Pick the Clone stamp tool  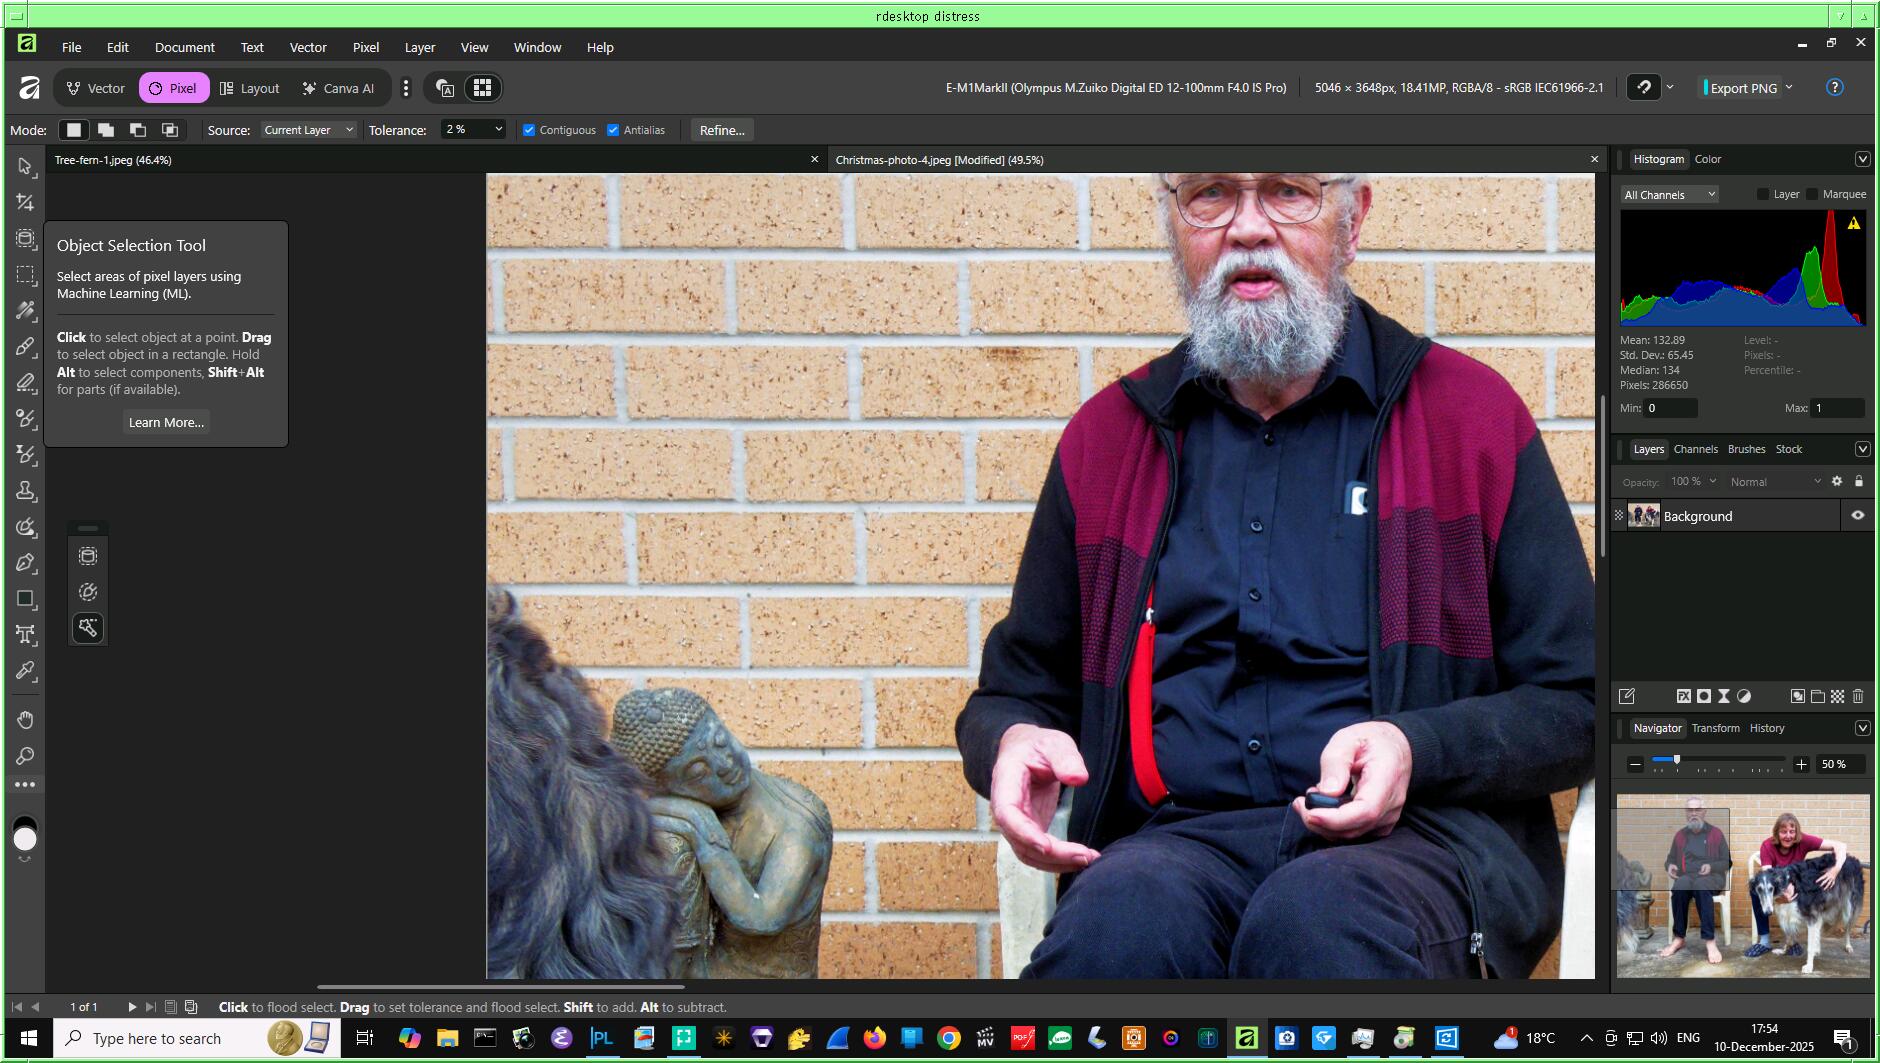[x=25, y=491]
